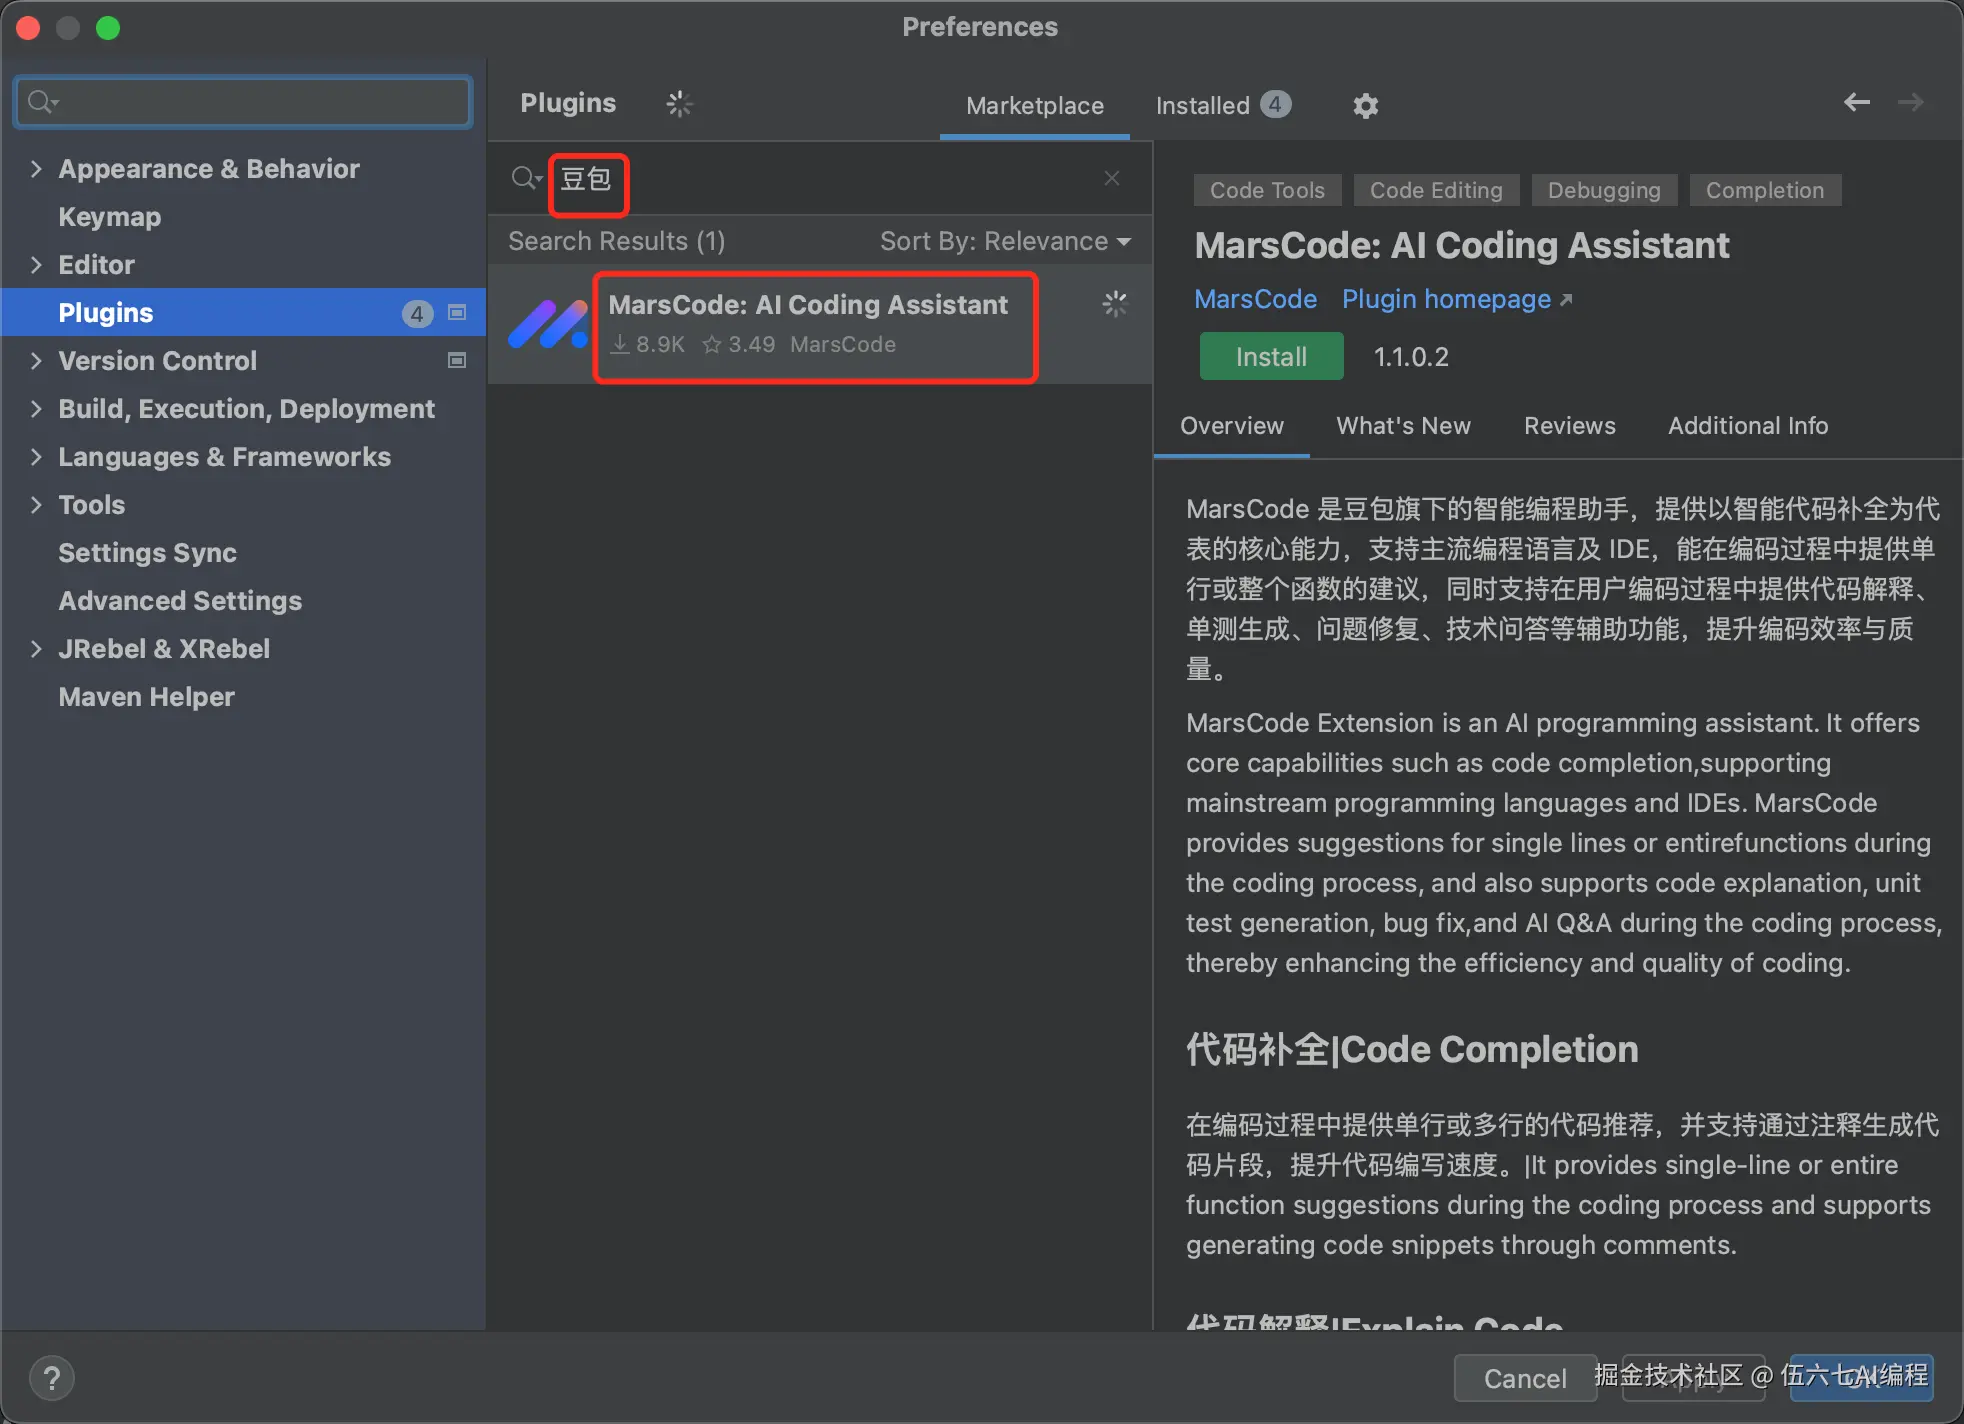
Task: Click the Version Control project-level icon
Action: point(457,360)
